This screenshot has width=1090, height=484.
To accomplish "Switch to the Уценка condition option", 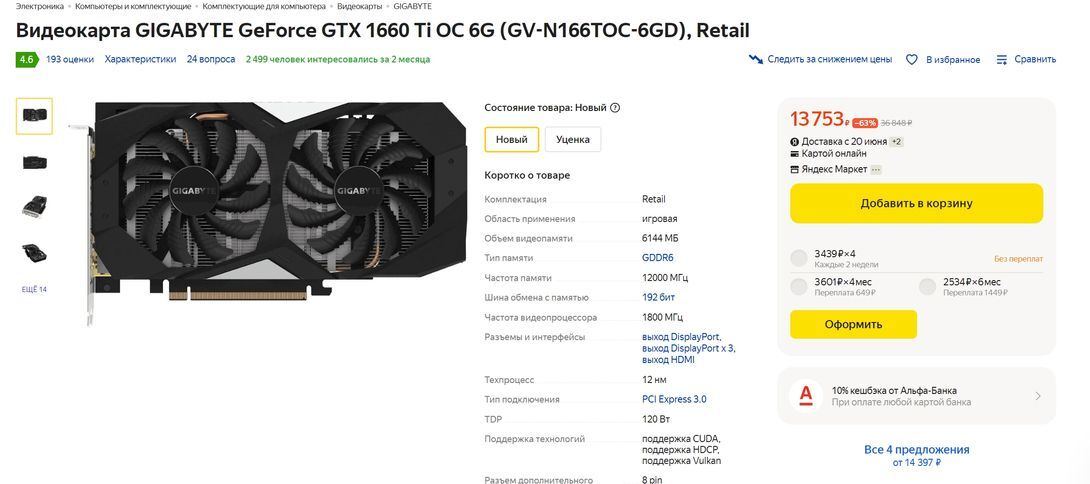I will click(x=573, y=139).
